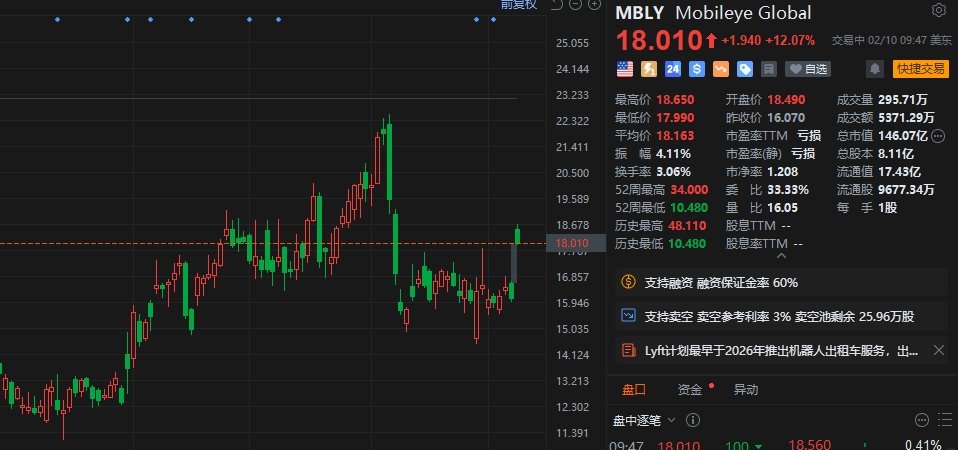This screenshot has width=958, height=450.
Task: Zoom out chart with minus icon
Action: point(577,5)
